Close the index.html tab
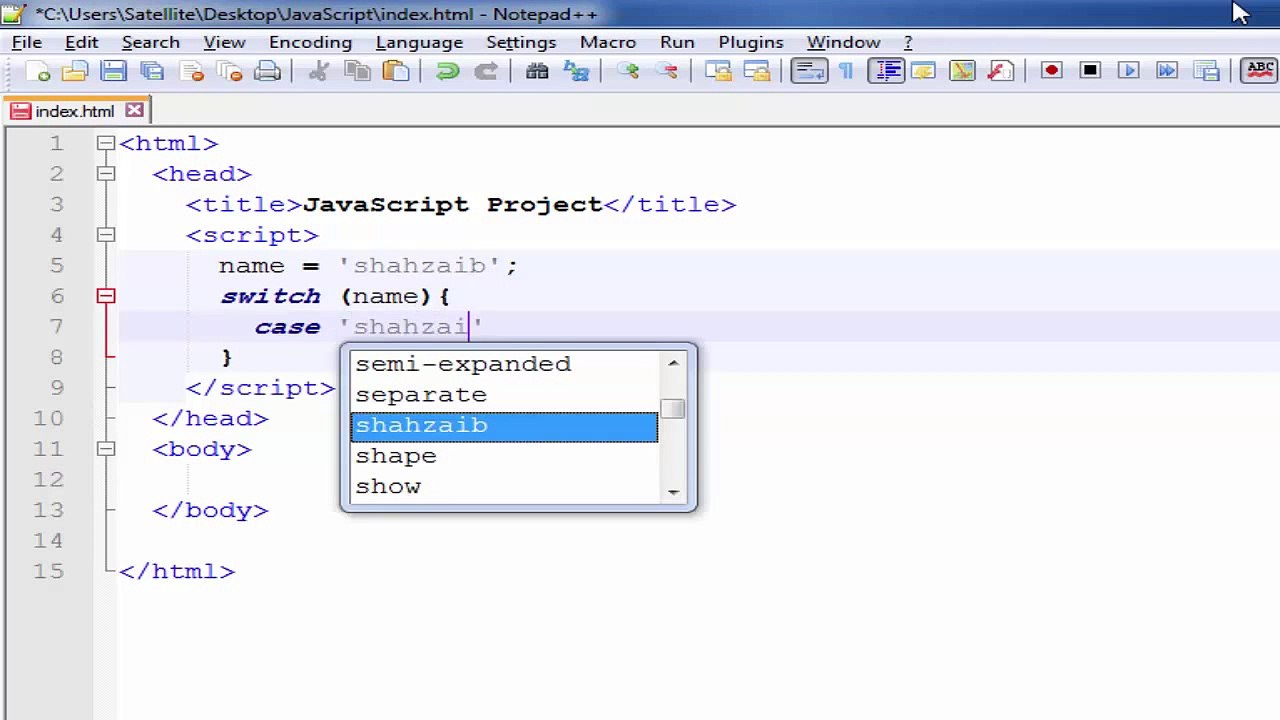Screen dimensions: 1280x720 click(x=135, y=111)
